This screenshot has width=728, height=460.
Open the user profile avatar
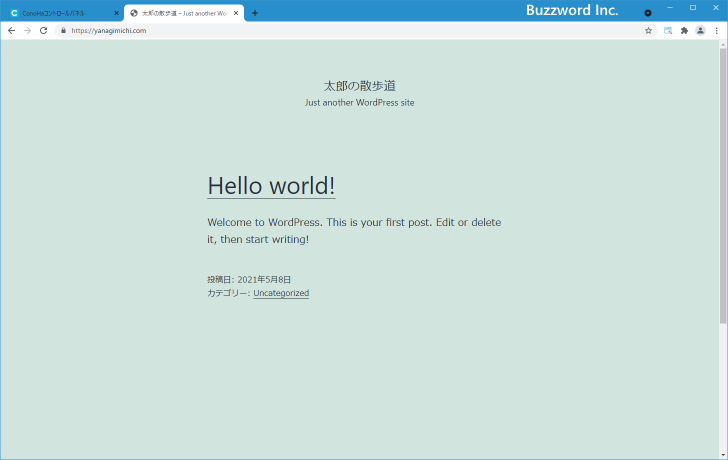coord(701,31)
